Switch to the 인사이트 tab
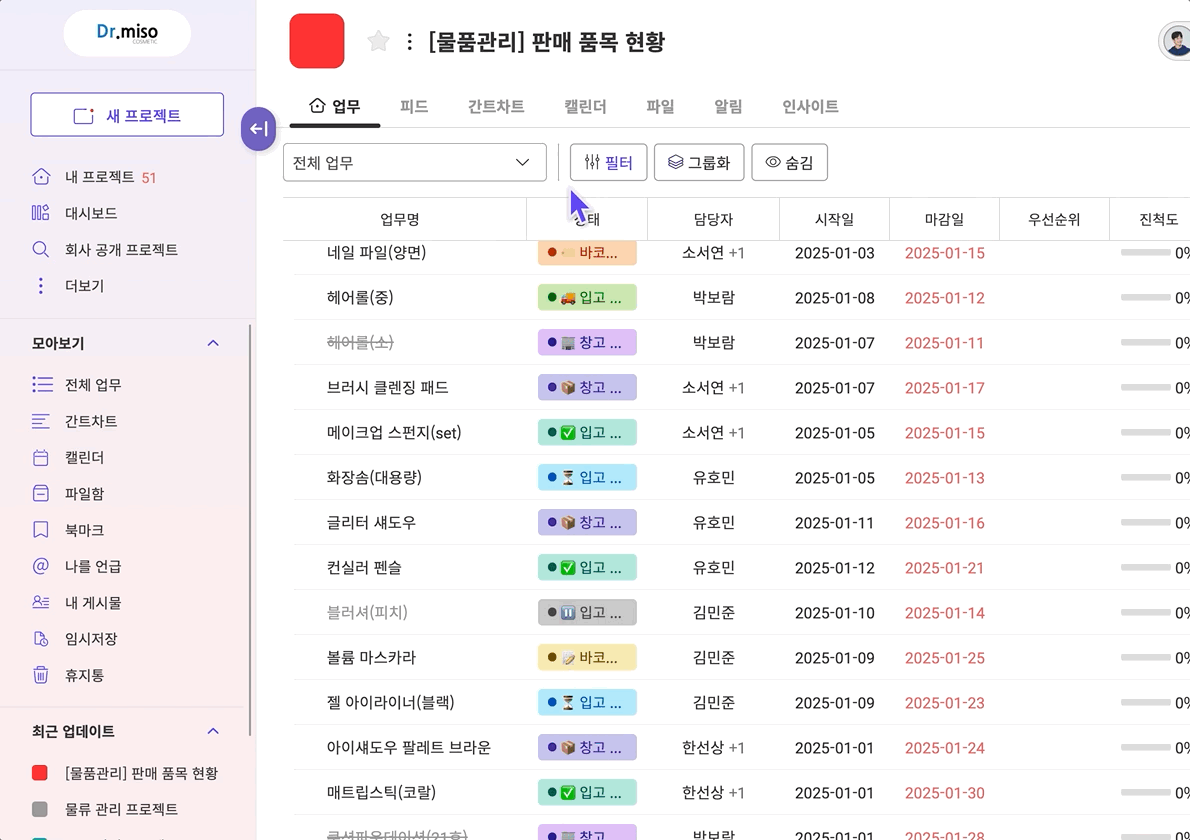 pos(810,106)
